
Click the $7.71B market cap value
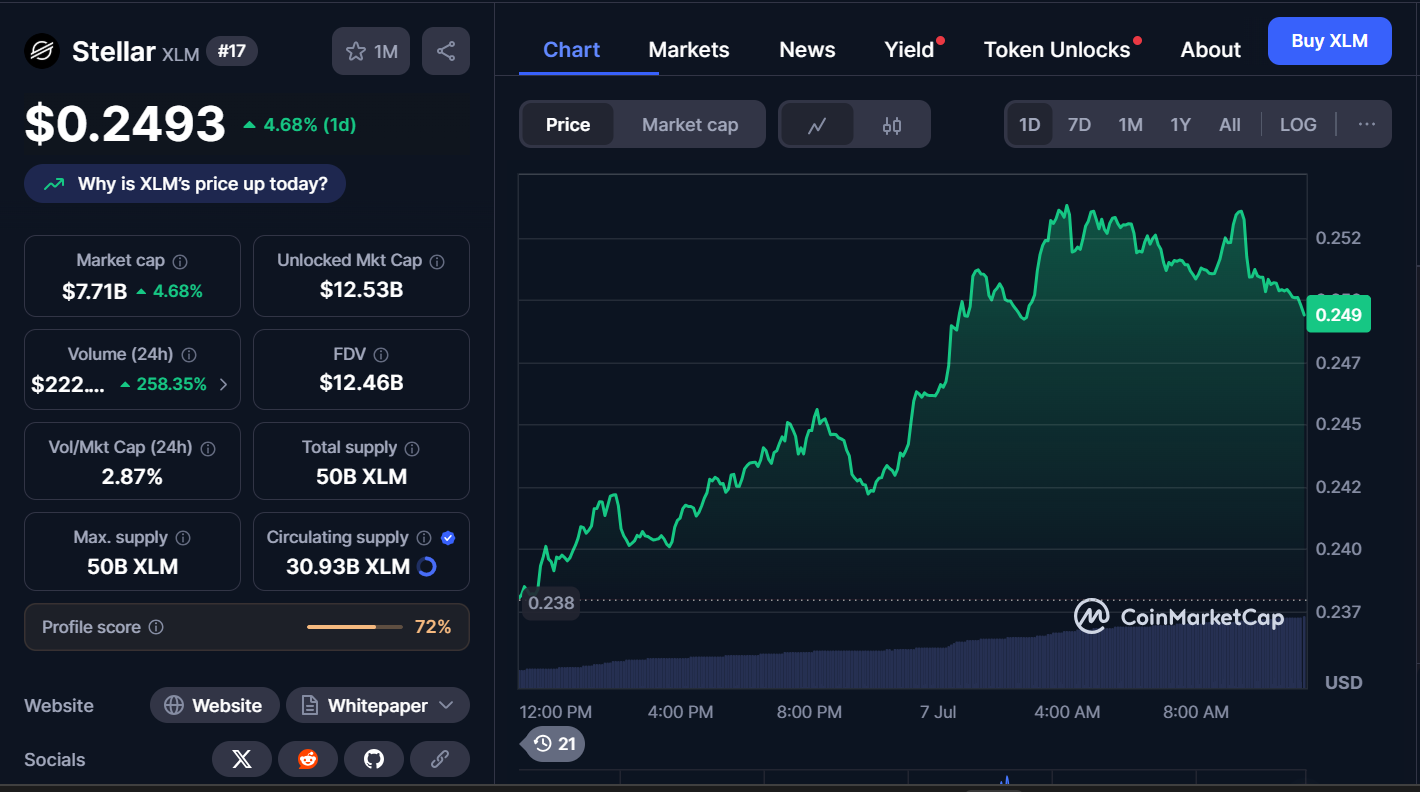(94, 291)
